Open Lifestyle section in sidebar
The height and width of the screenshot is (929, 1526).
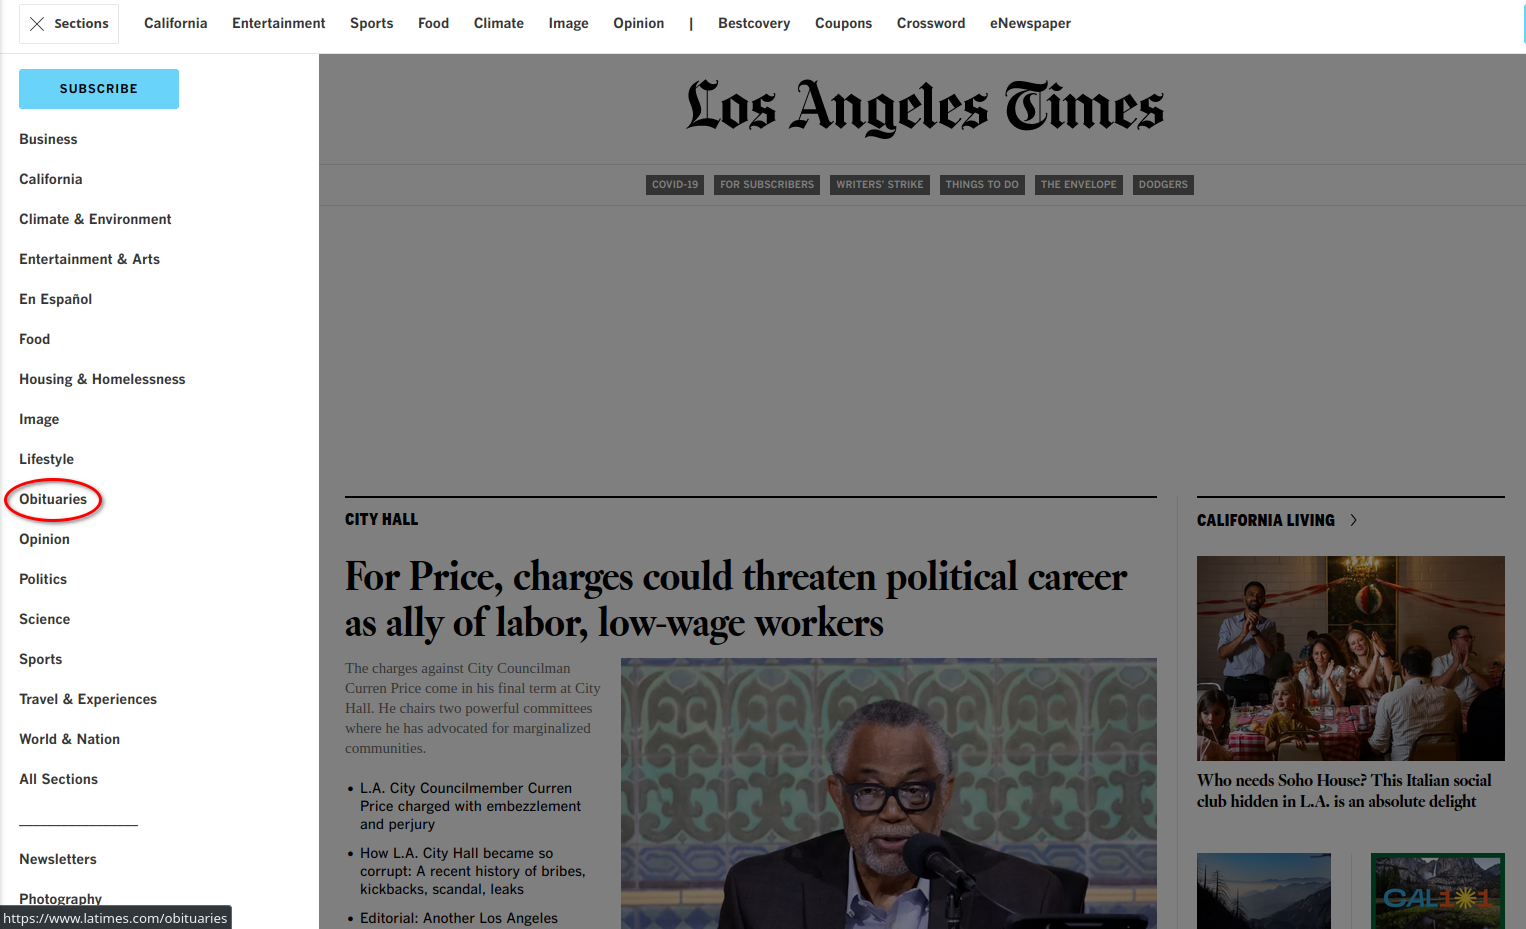47,459
